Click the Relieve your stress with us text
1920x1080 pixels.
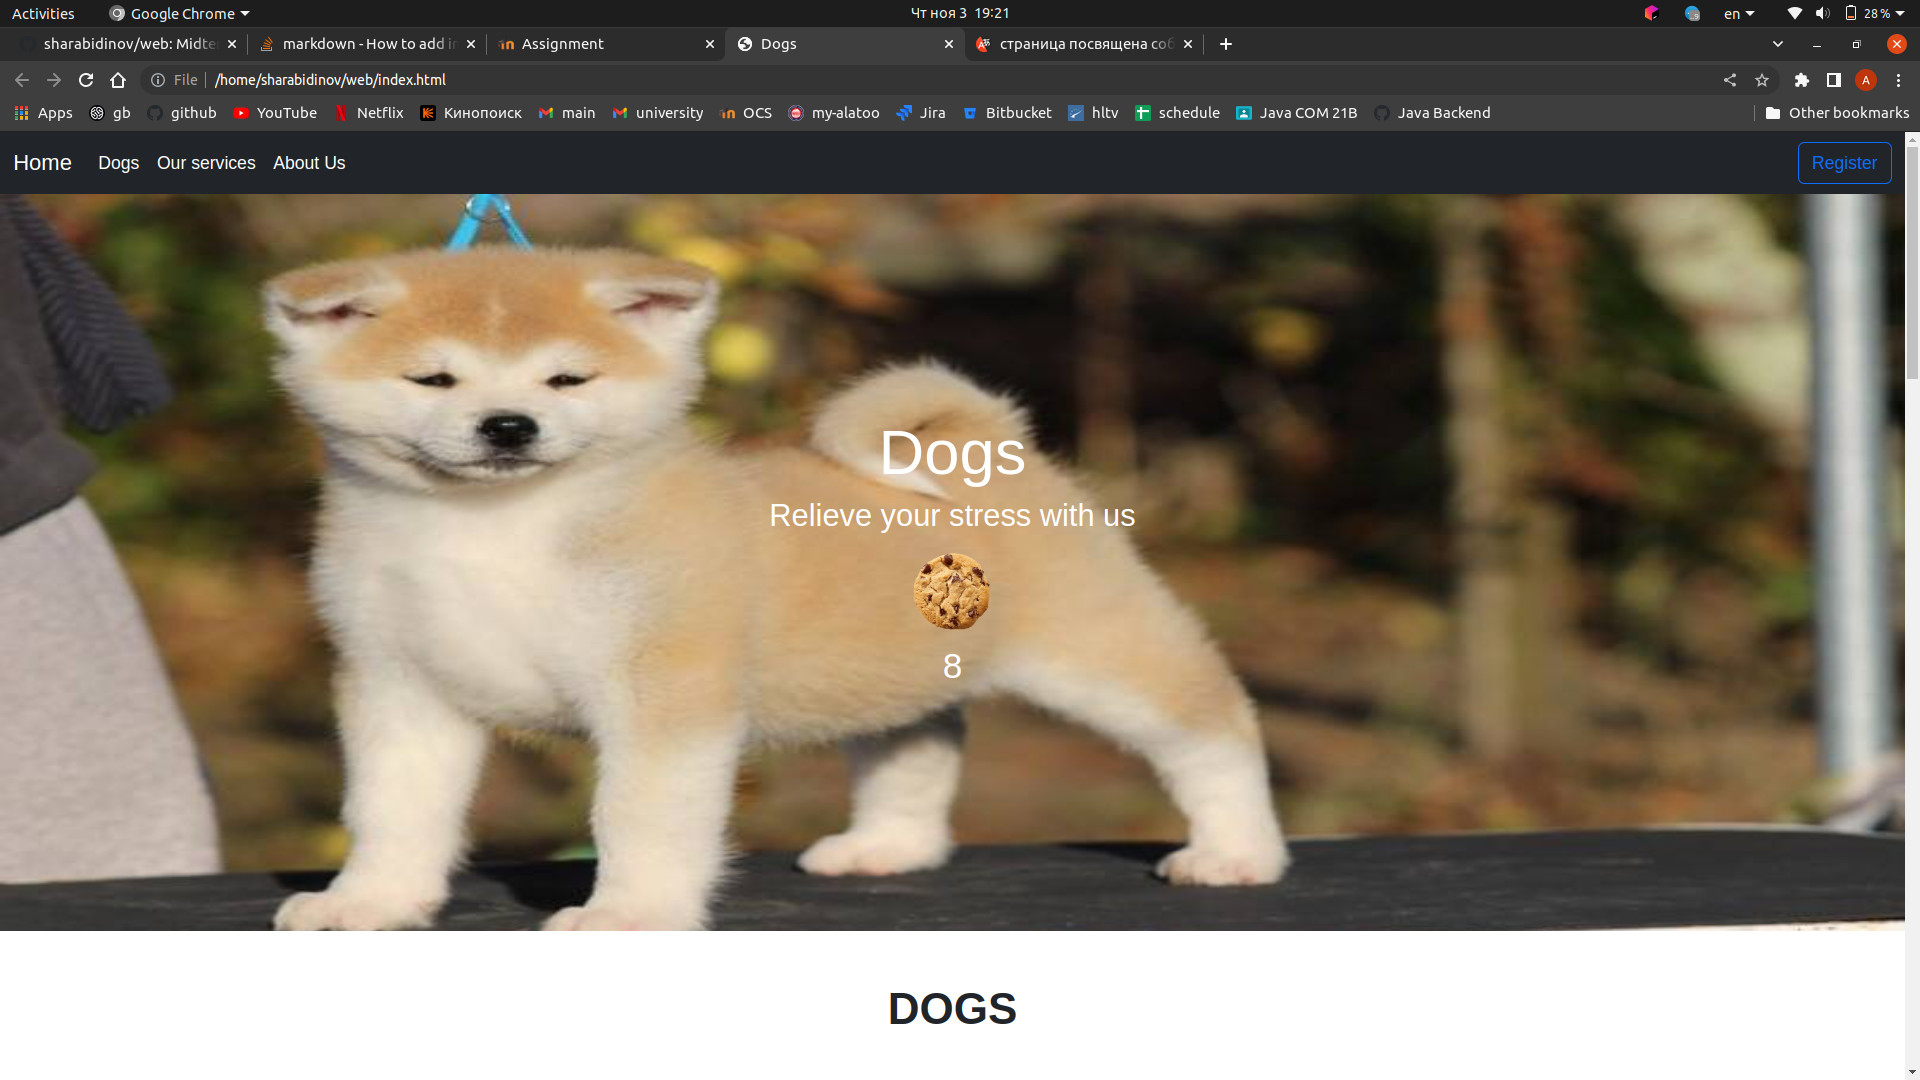pos(952,515)
